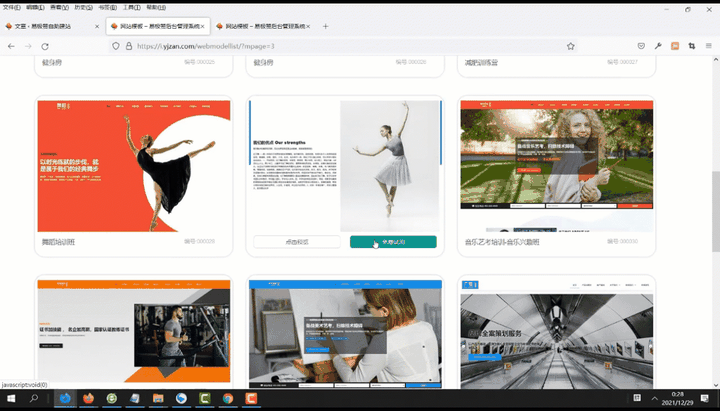Screen dimensions: 720x411
Task: Open Windows taskbar search
Action: [x=34, y=398]
